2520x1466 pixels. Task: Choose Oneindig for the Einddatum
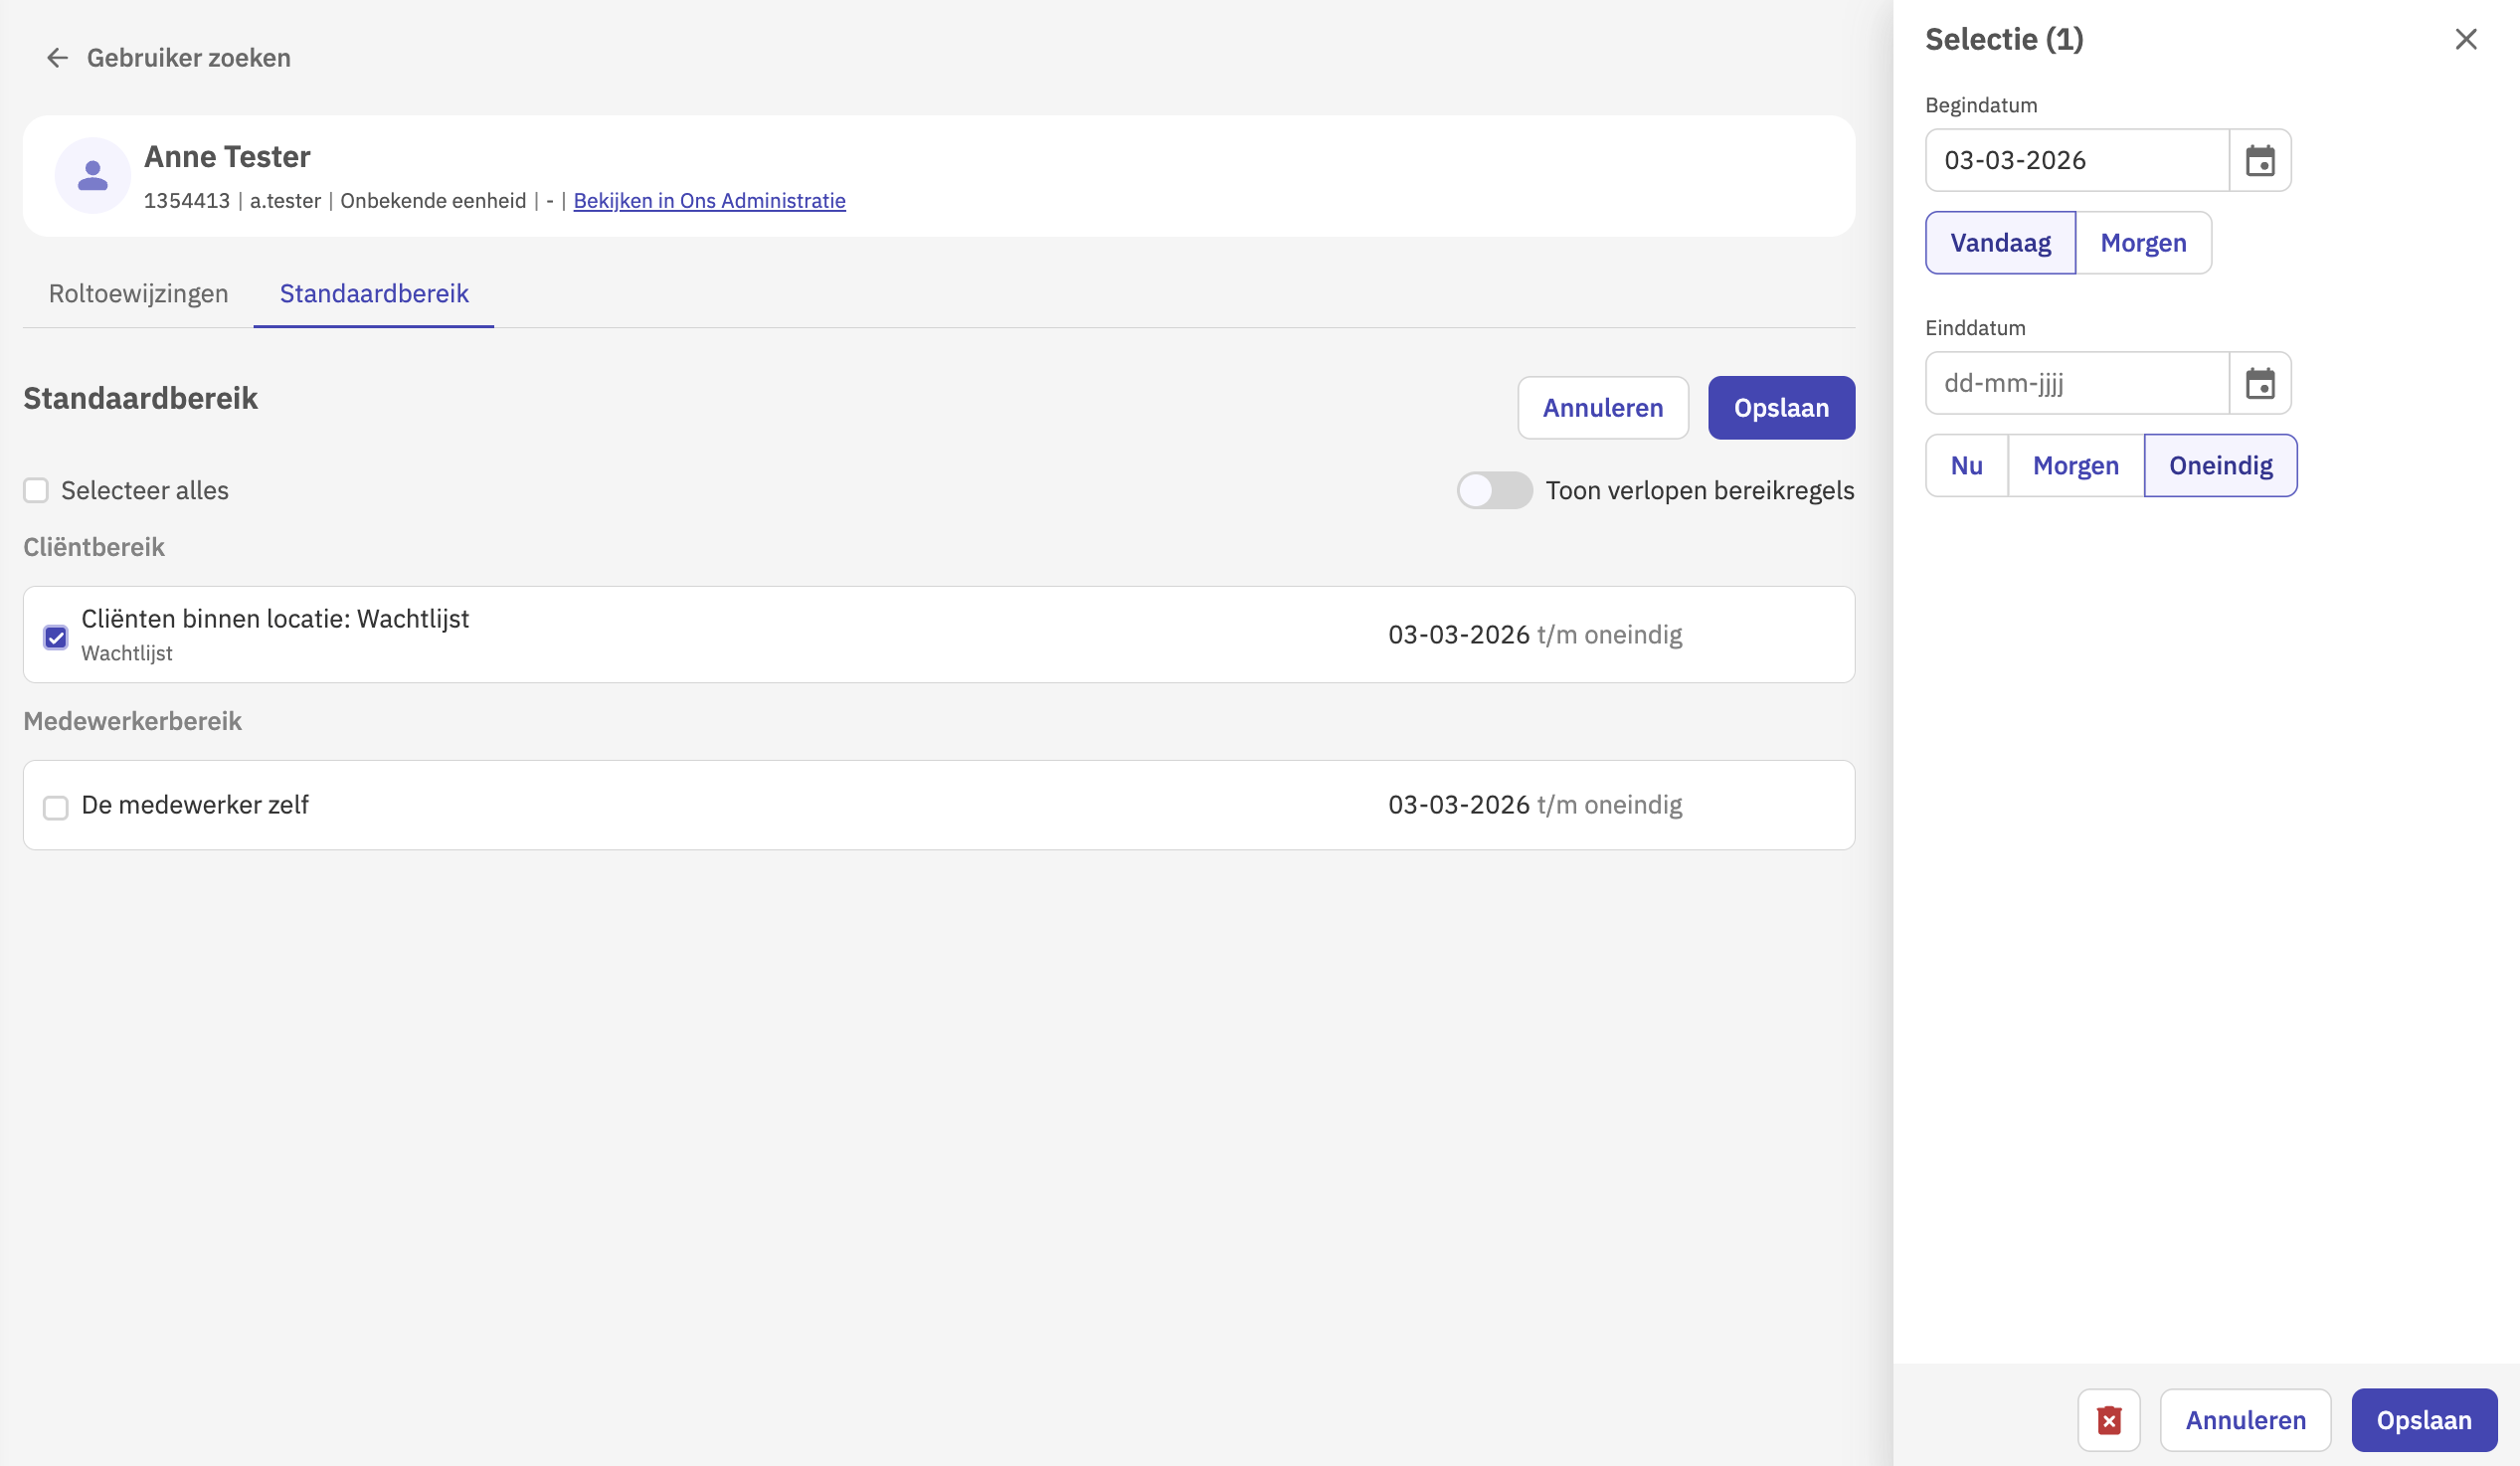(2219, 466)
